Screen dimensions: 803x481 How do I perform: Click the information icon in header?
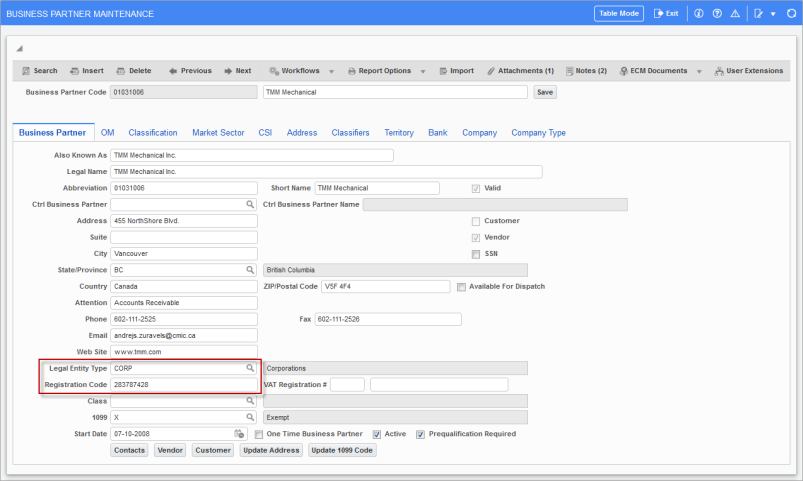click(699, 14)
